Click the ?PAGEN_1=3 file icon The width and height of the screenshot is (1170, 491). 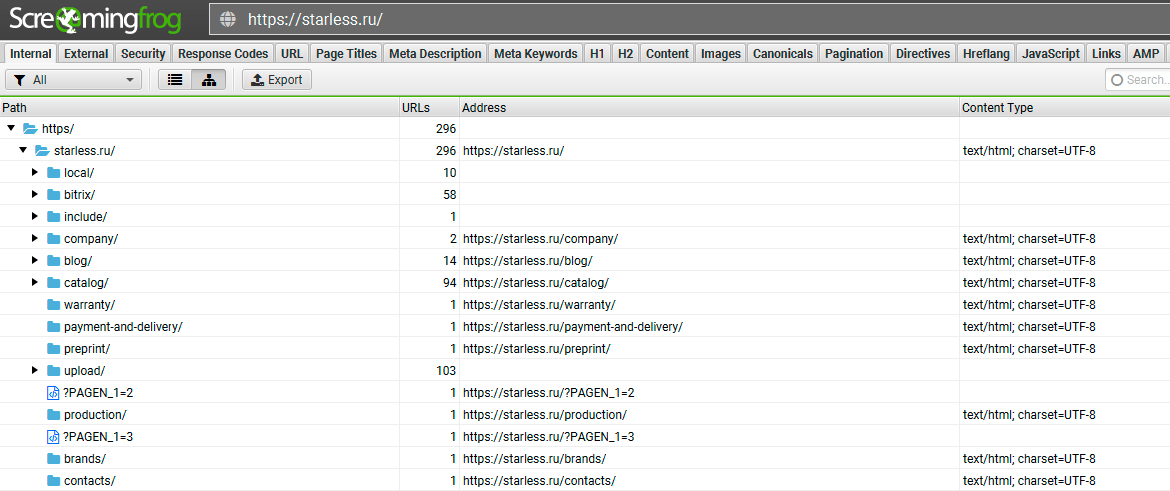[54, 437]
